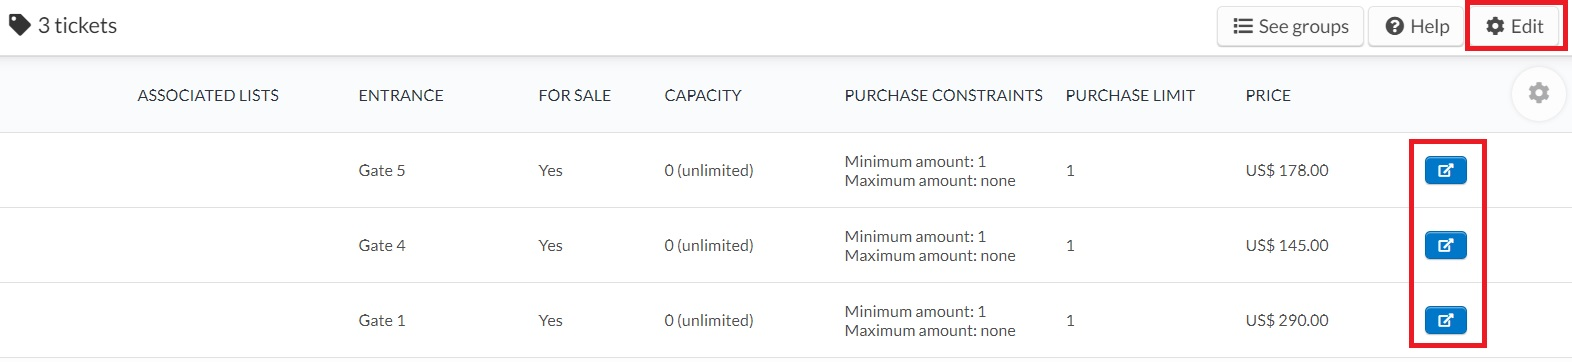The height and width of the screenshot is (362, 1572).
Task: Click the 3 tickets heading text
Action: coord(77,25)
